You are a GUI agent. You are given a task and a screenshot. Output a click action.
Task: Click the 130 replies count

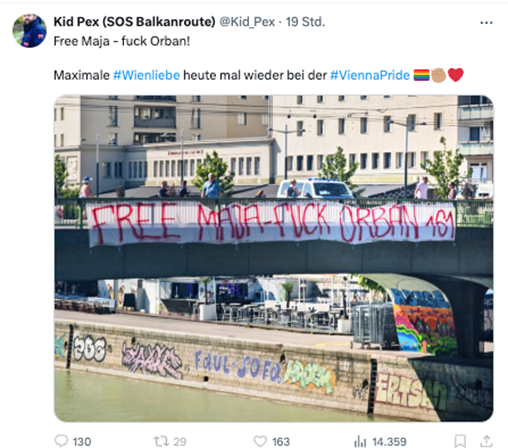(82, 442)
